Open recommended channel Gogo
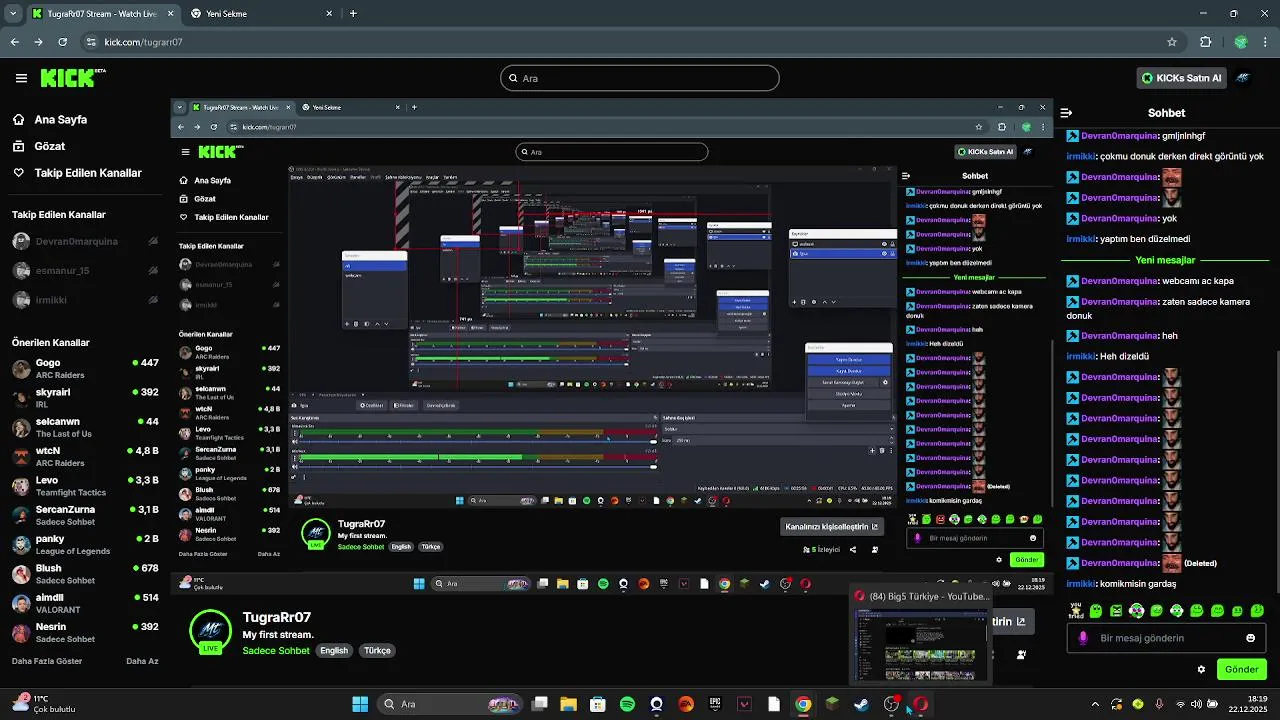Viewport: 1280px width, 720px height. [85, 368]
